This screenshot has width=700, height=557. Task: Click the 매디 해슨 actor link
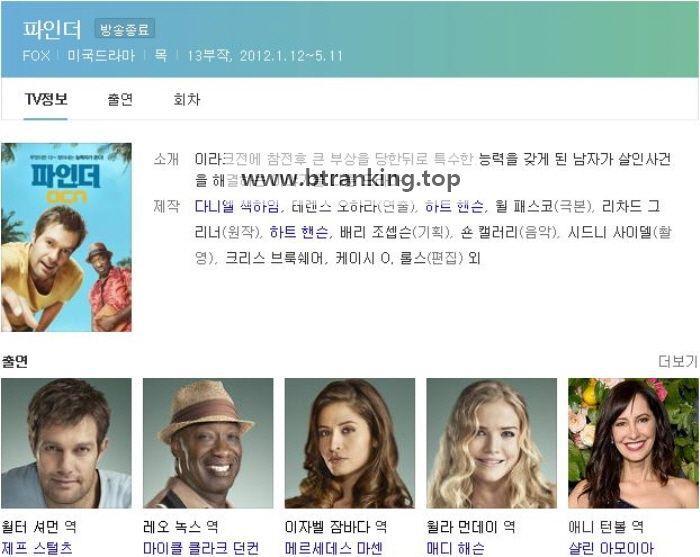[455, 548]
